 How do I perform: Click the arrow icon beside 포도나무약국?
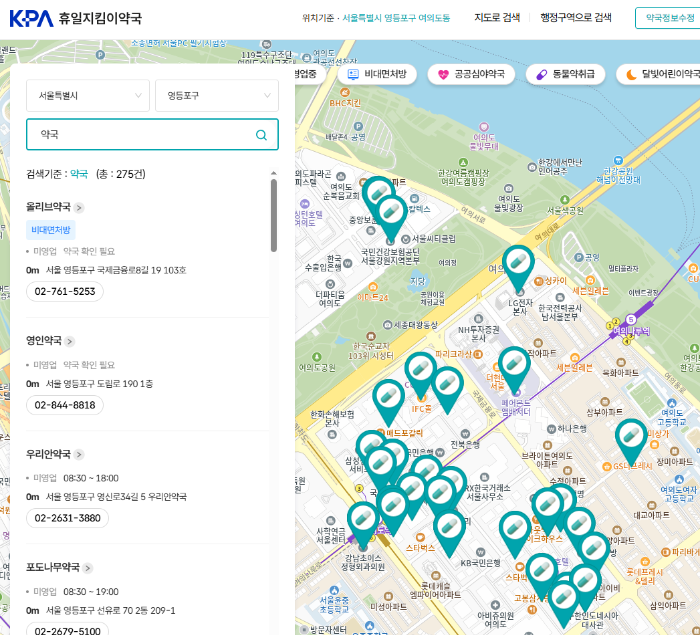[x=88, y=568]
